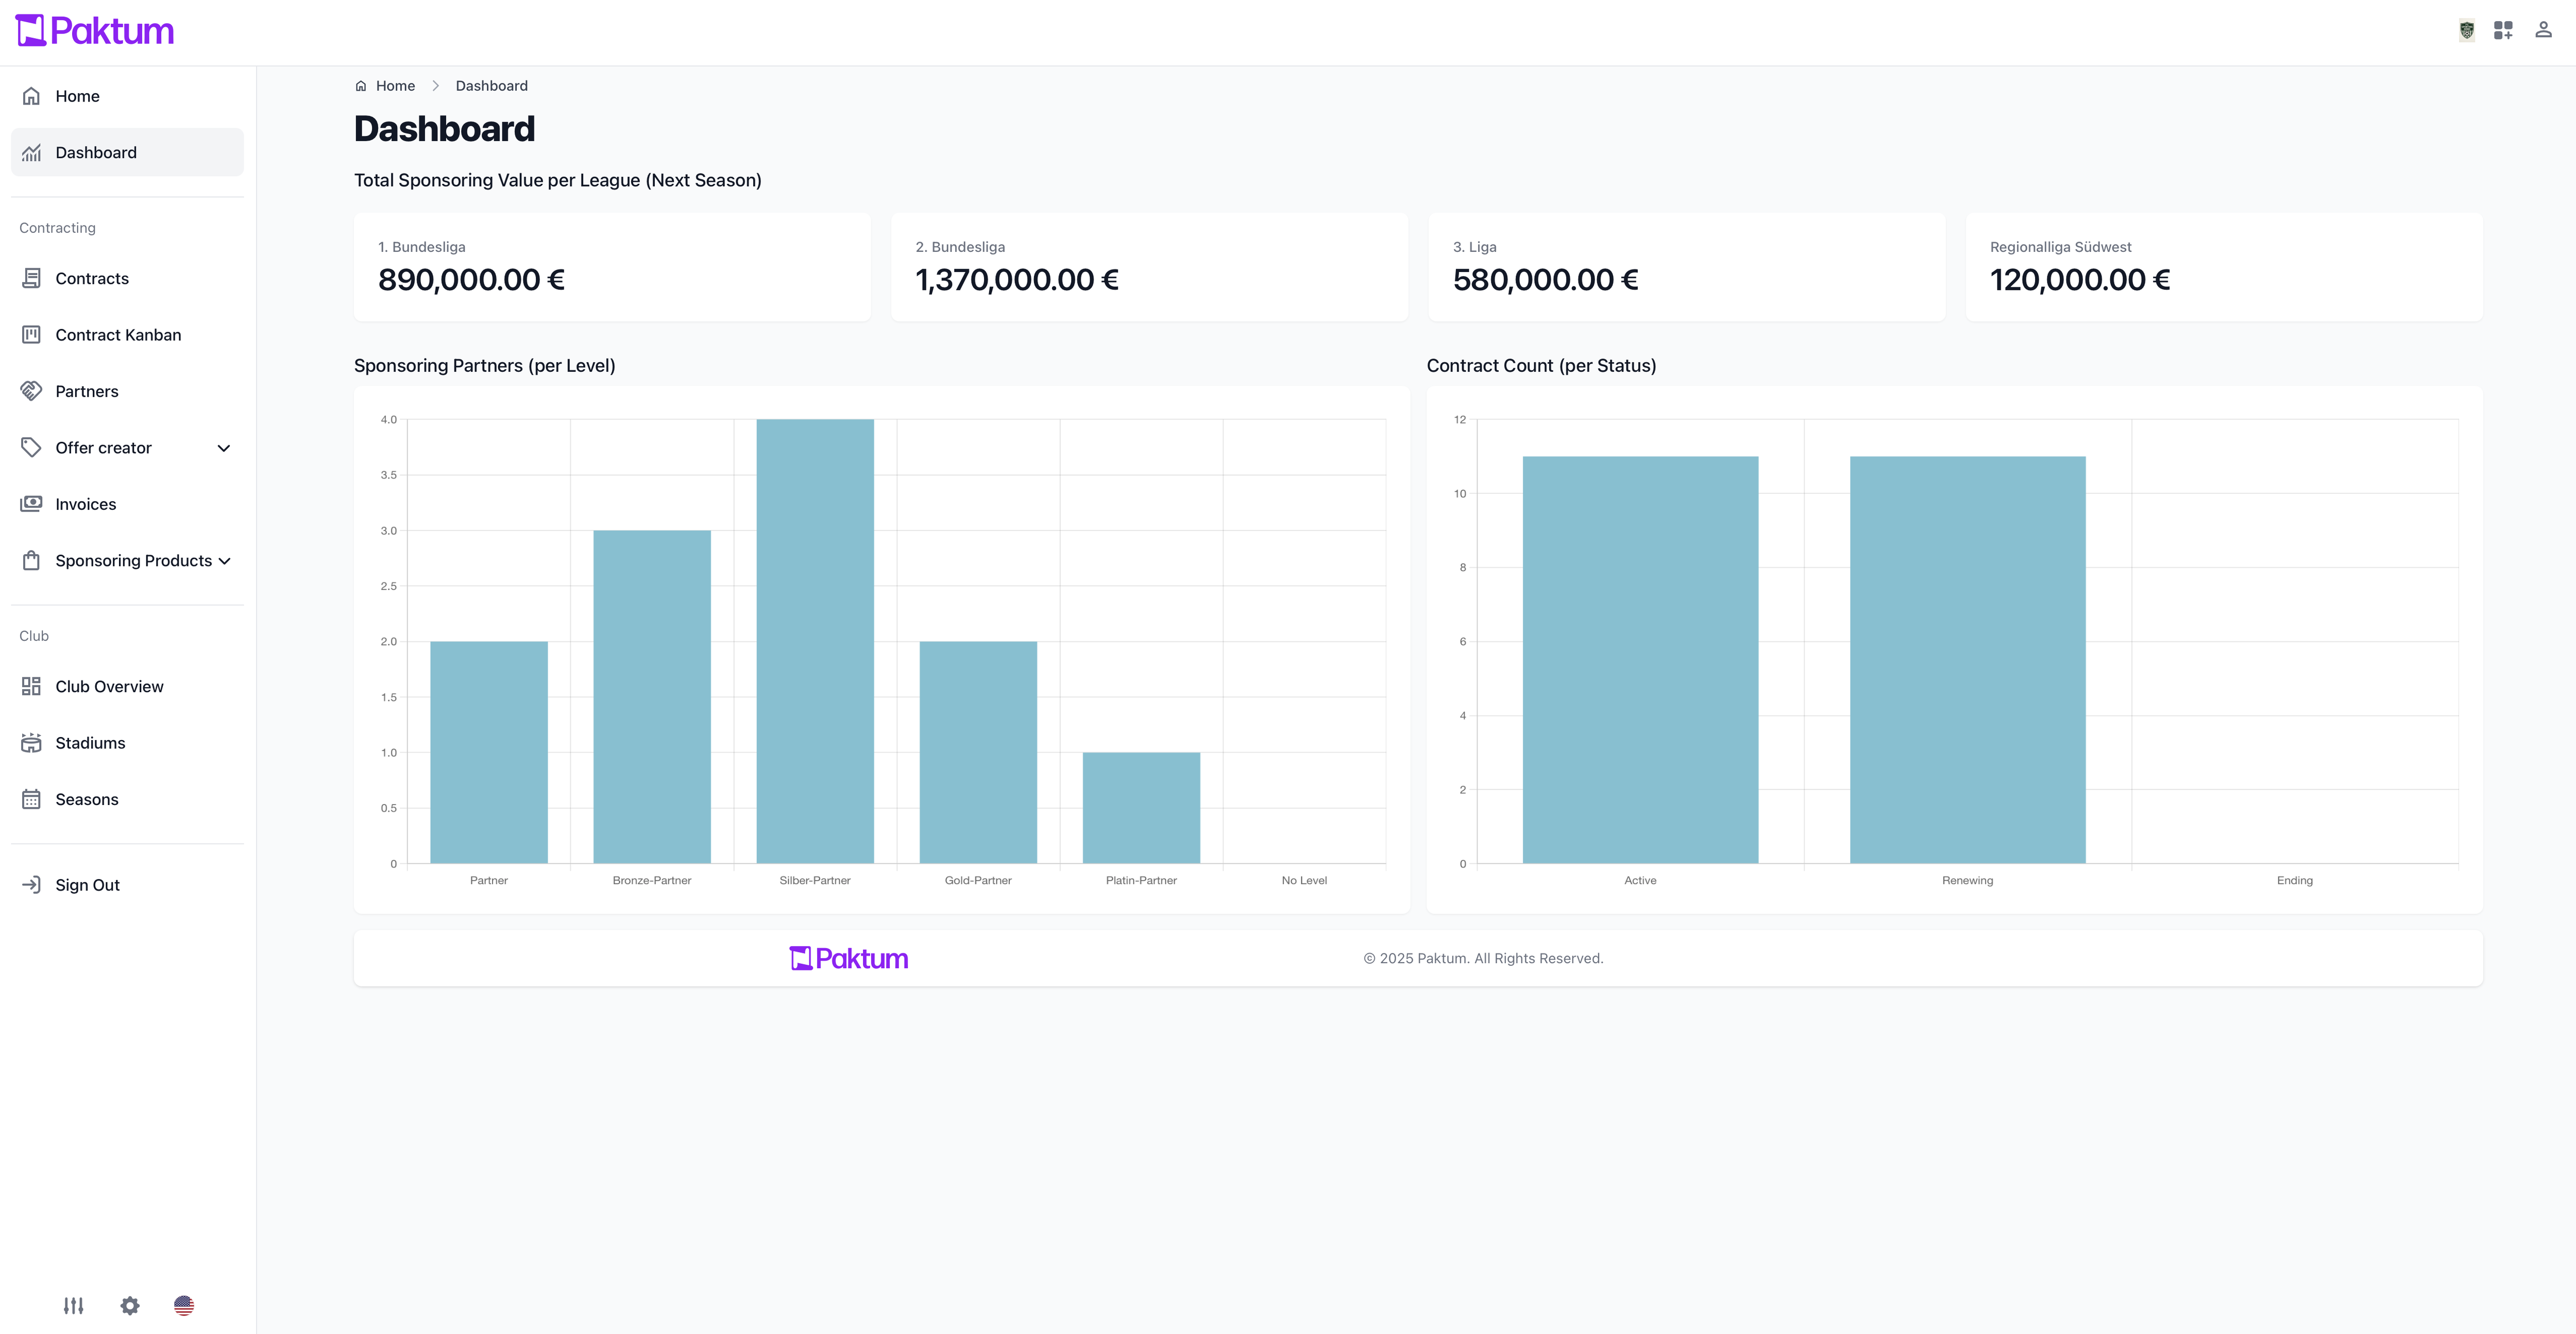The width and height of the screenshot is (2576, 1334).
Task: Select Dashboard menu item
Action: (x=127, y=152)
